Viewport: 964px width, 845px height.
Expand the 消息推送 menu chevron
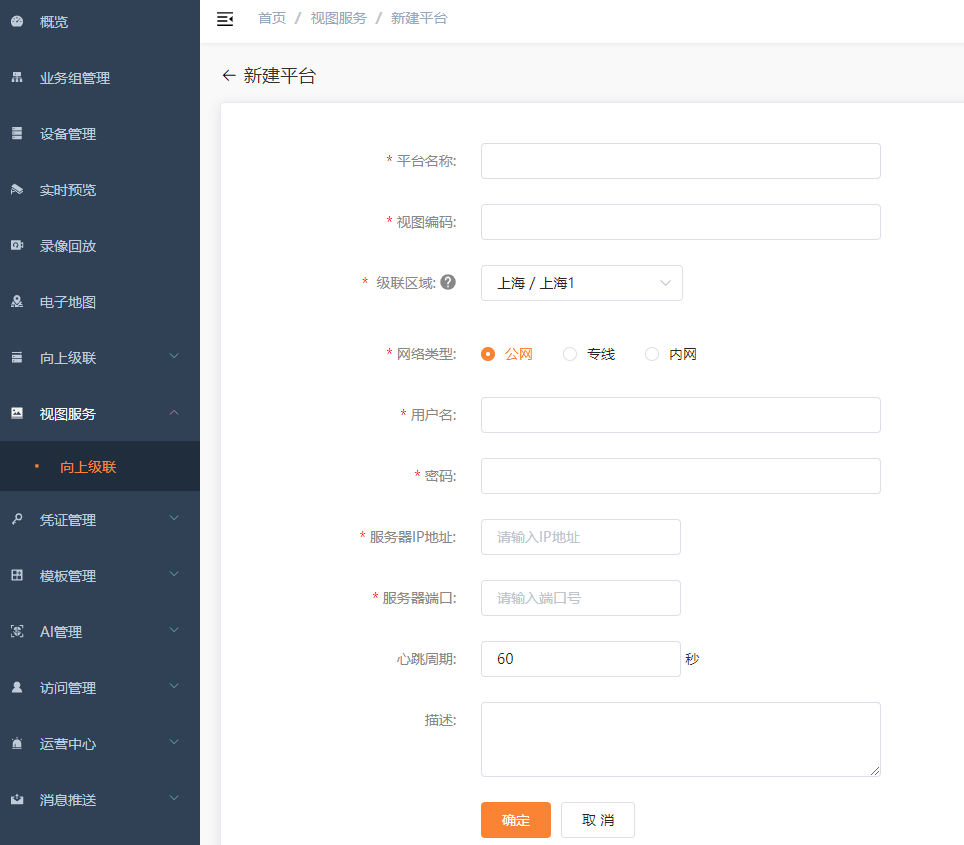tap(174, 798)
